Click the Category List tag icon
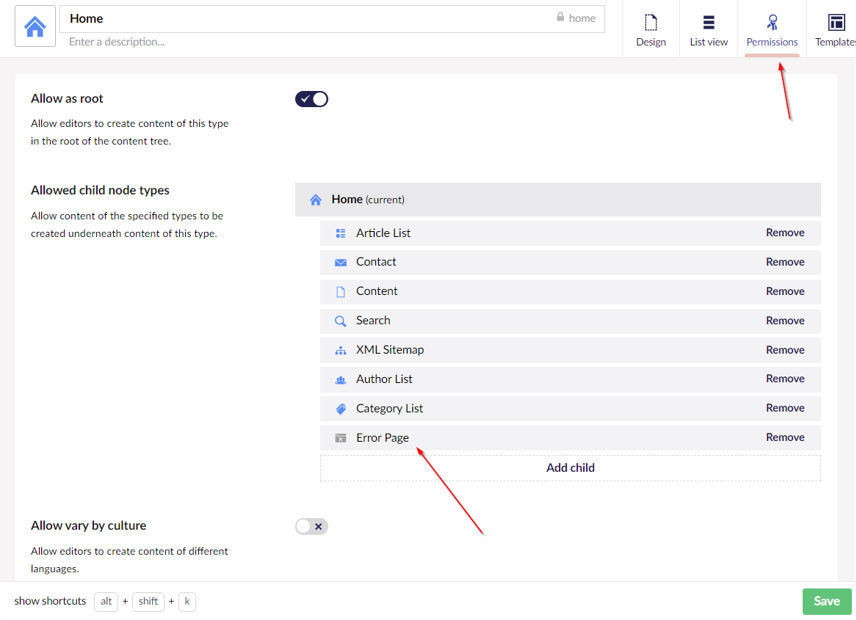This screenshot has height=620, width=856. 340,409
